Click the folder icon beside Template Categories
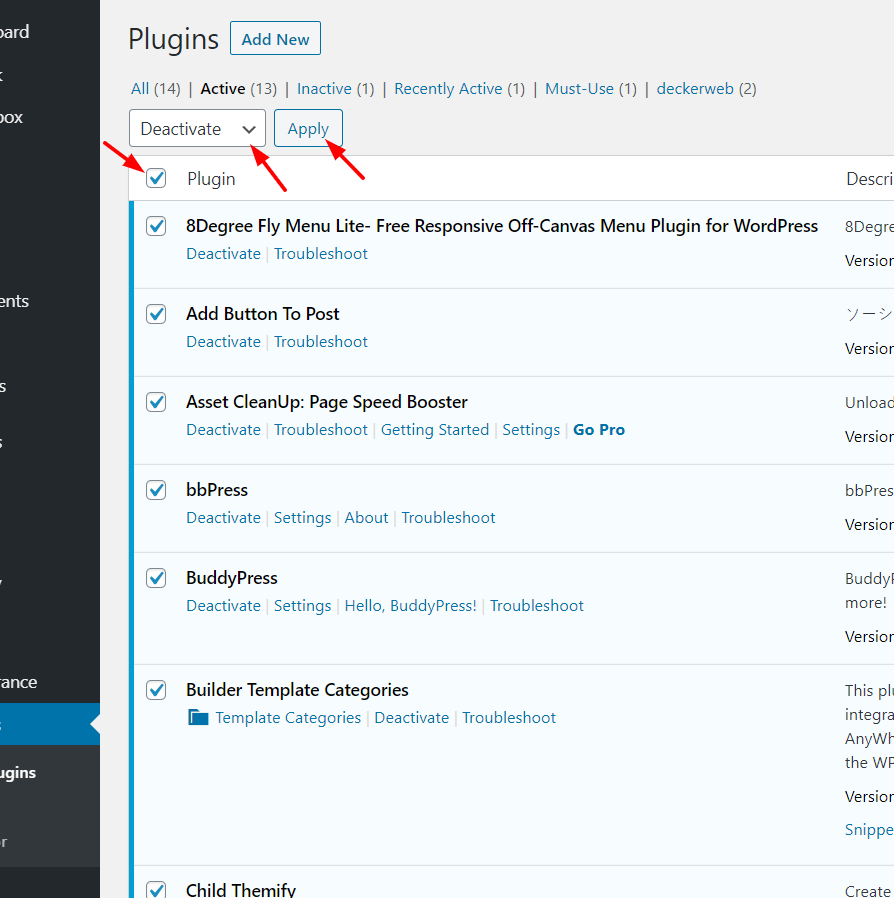The height and width of the screenshot is (898, 894). (198, 718)
